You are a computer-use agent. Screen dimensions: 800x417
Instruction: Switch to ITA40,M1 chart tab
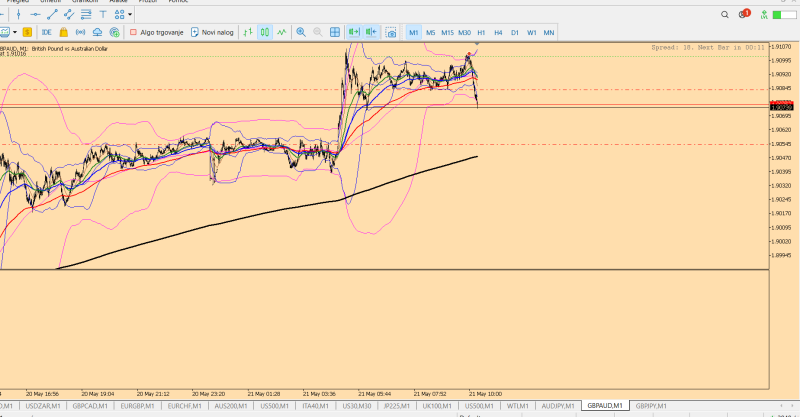(317, 406)
